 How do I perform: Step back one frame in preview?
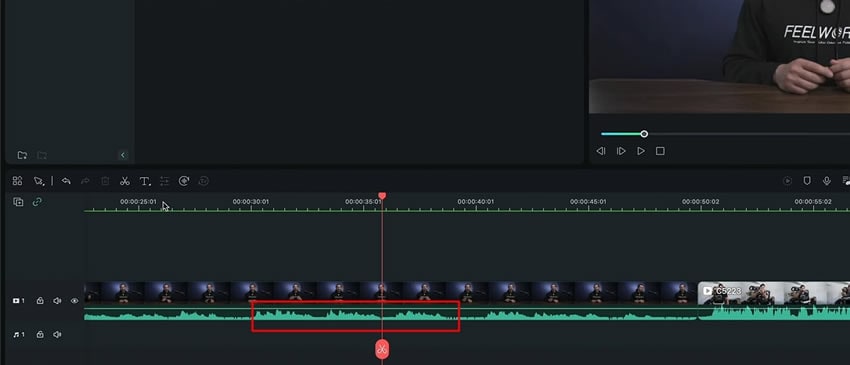coord(601,151)
